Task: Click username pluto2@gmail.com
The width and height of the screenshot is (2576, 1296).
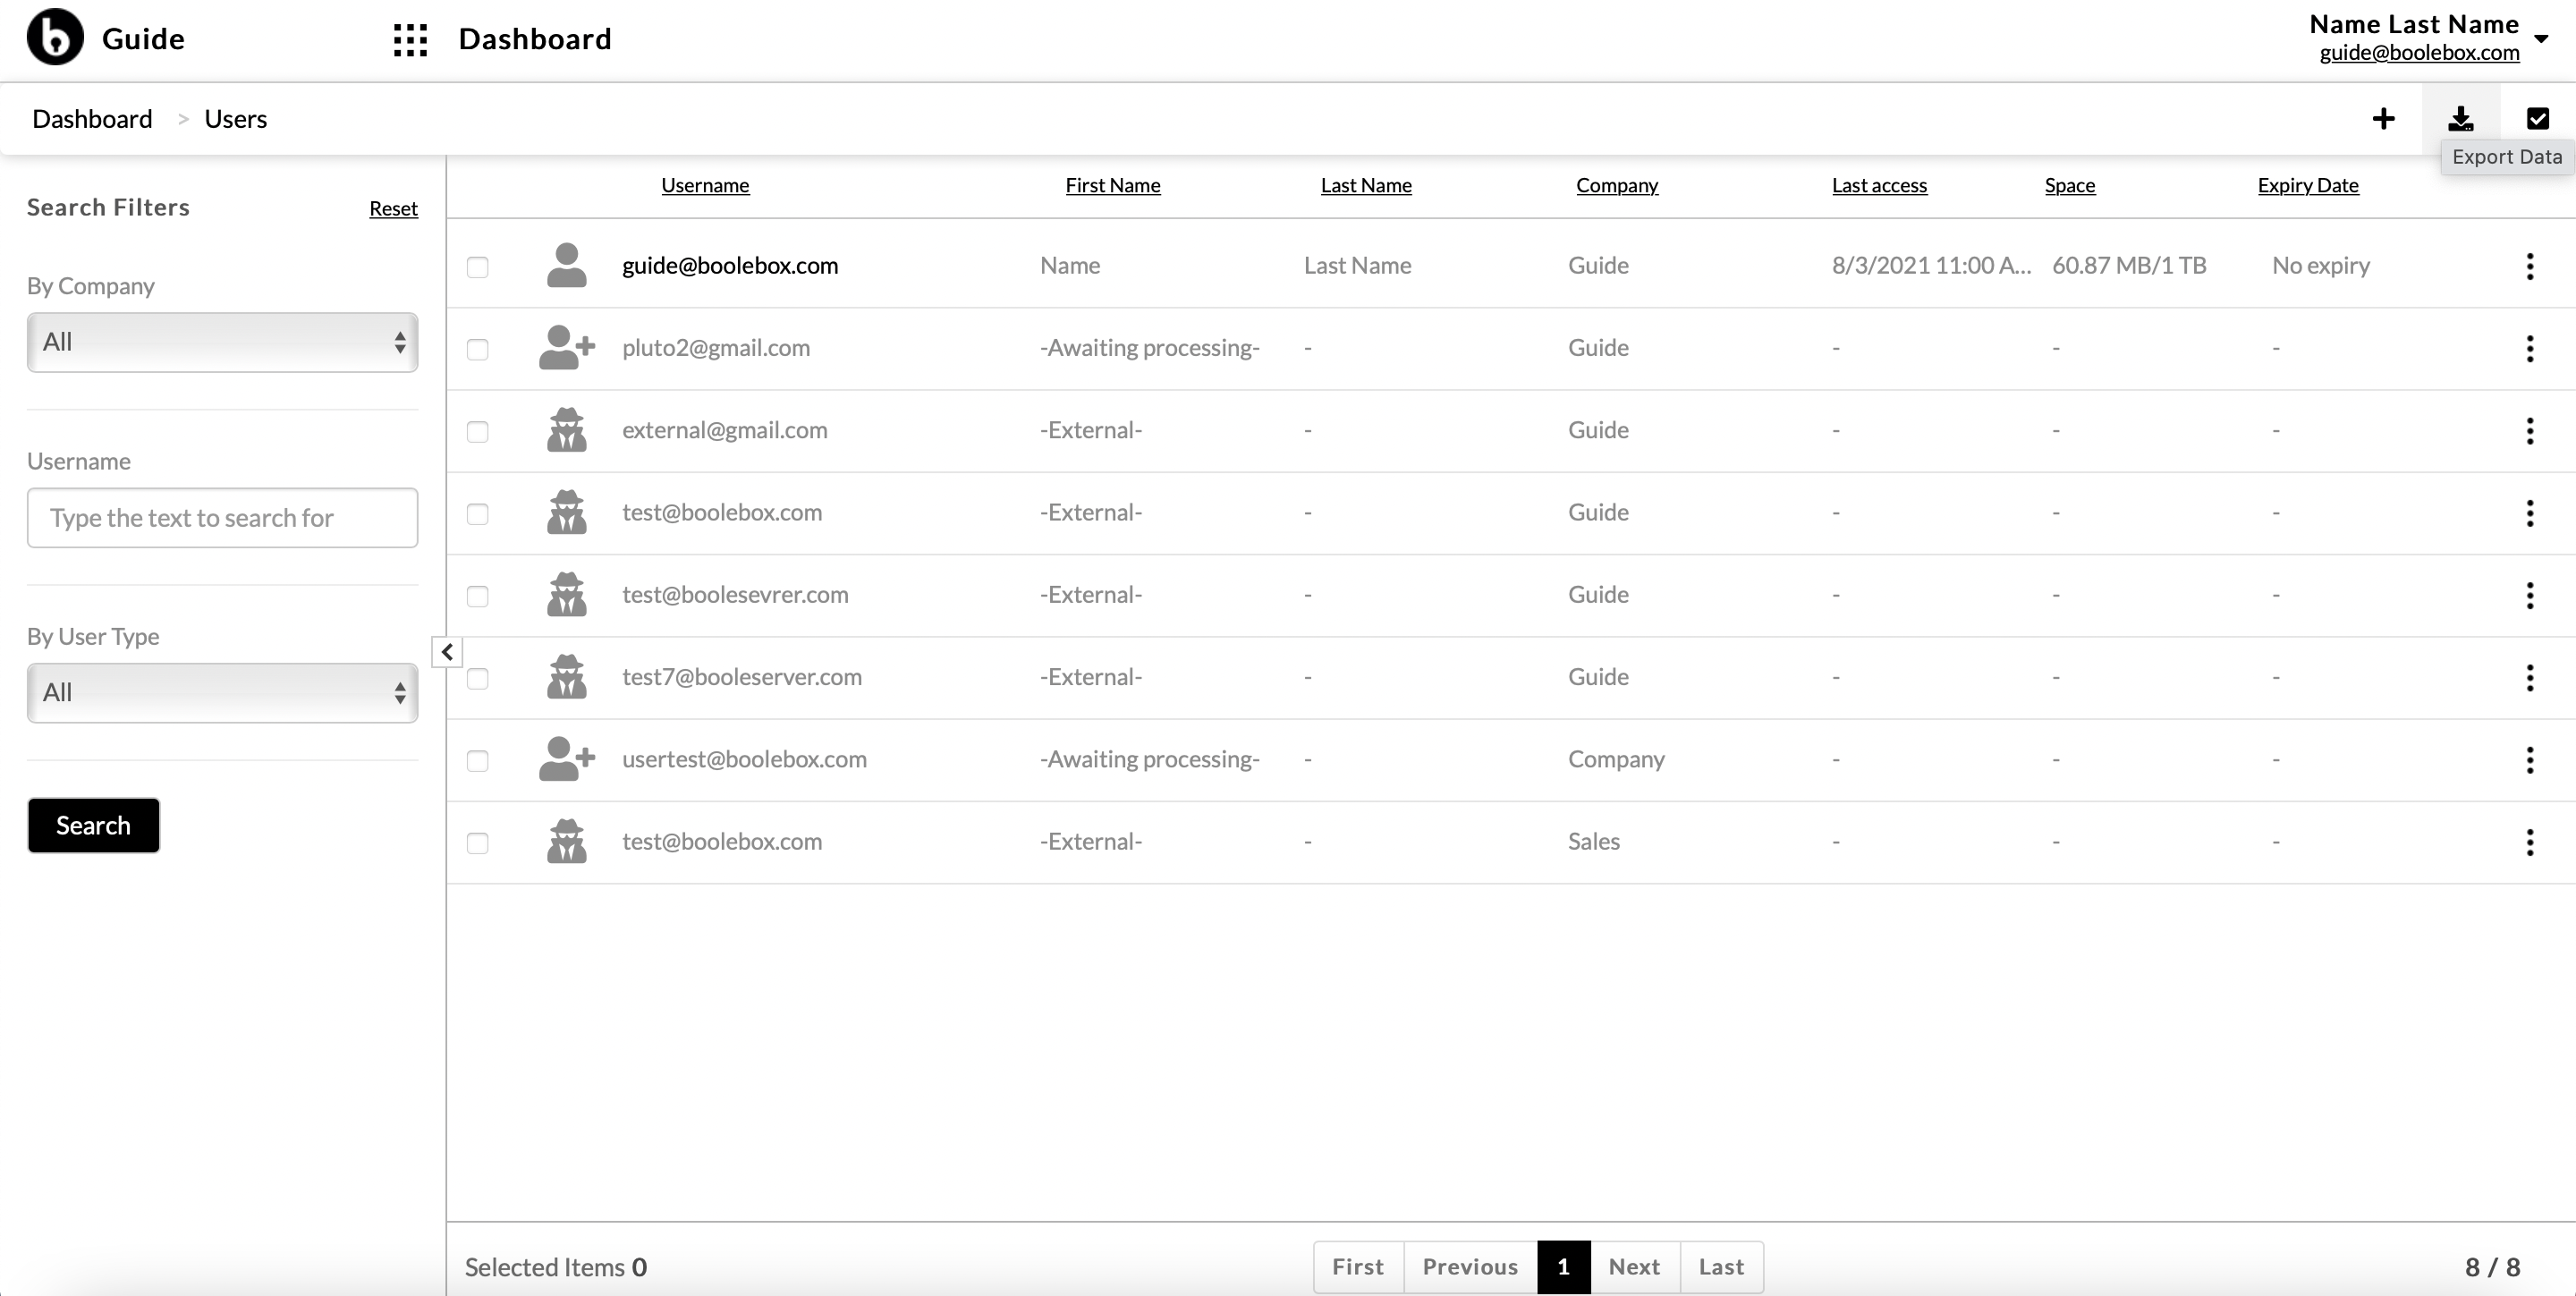Action: pyautogui.click(x=716, y=347)
